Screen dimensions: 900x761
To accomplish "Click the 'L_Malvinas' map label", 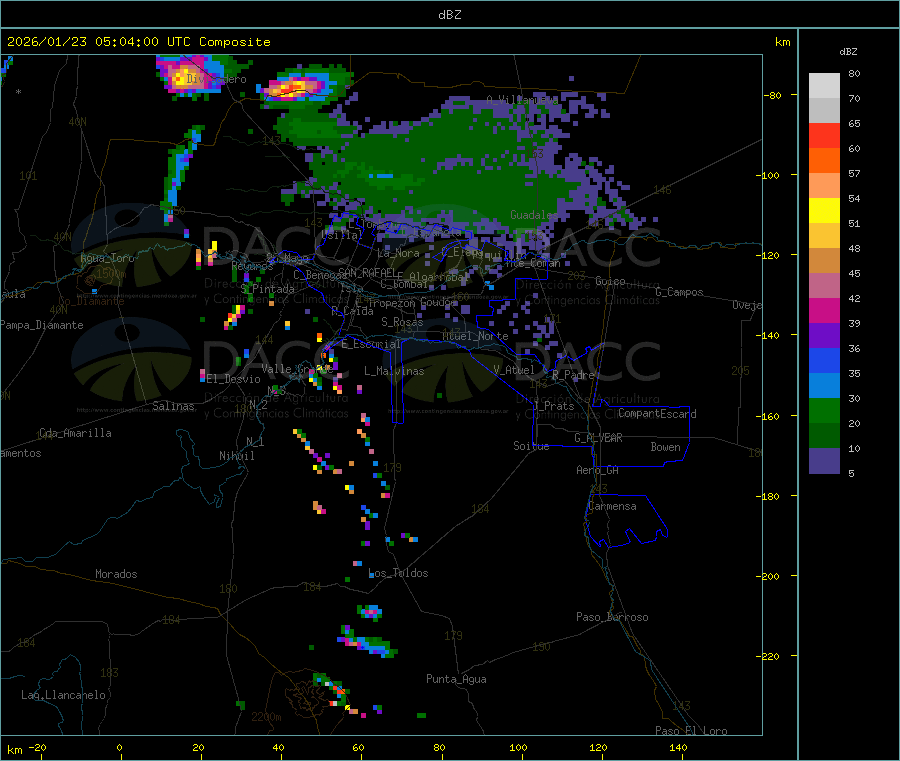I will click(x=394, y=371).
